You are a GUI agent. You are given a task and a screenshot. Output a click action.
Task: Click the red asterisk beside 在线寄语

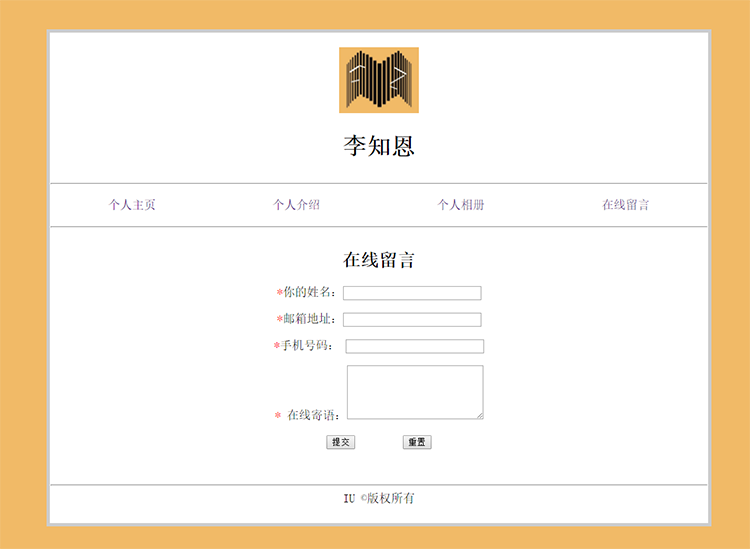click(x=278, y=416)
